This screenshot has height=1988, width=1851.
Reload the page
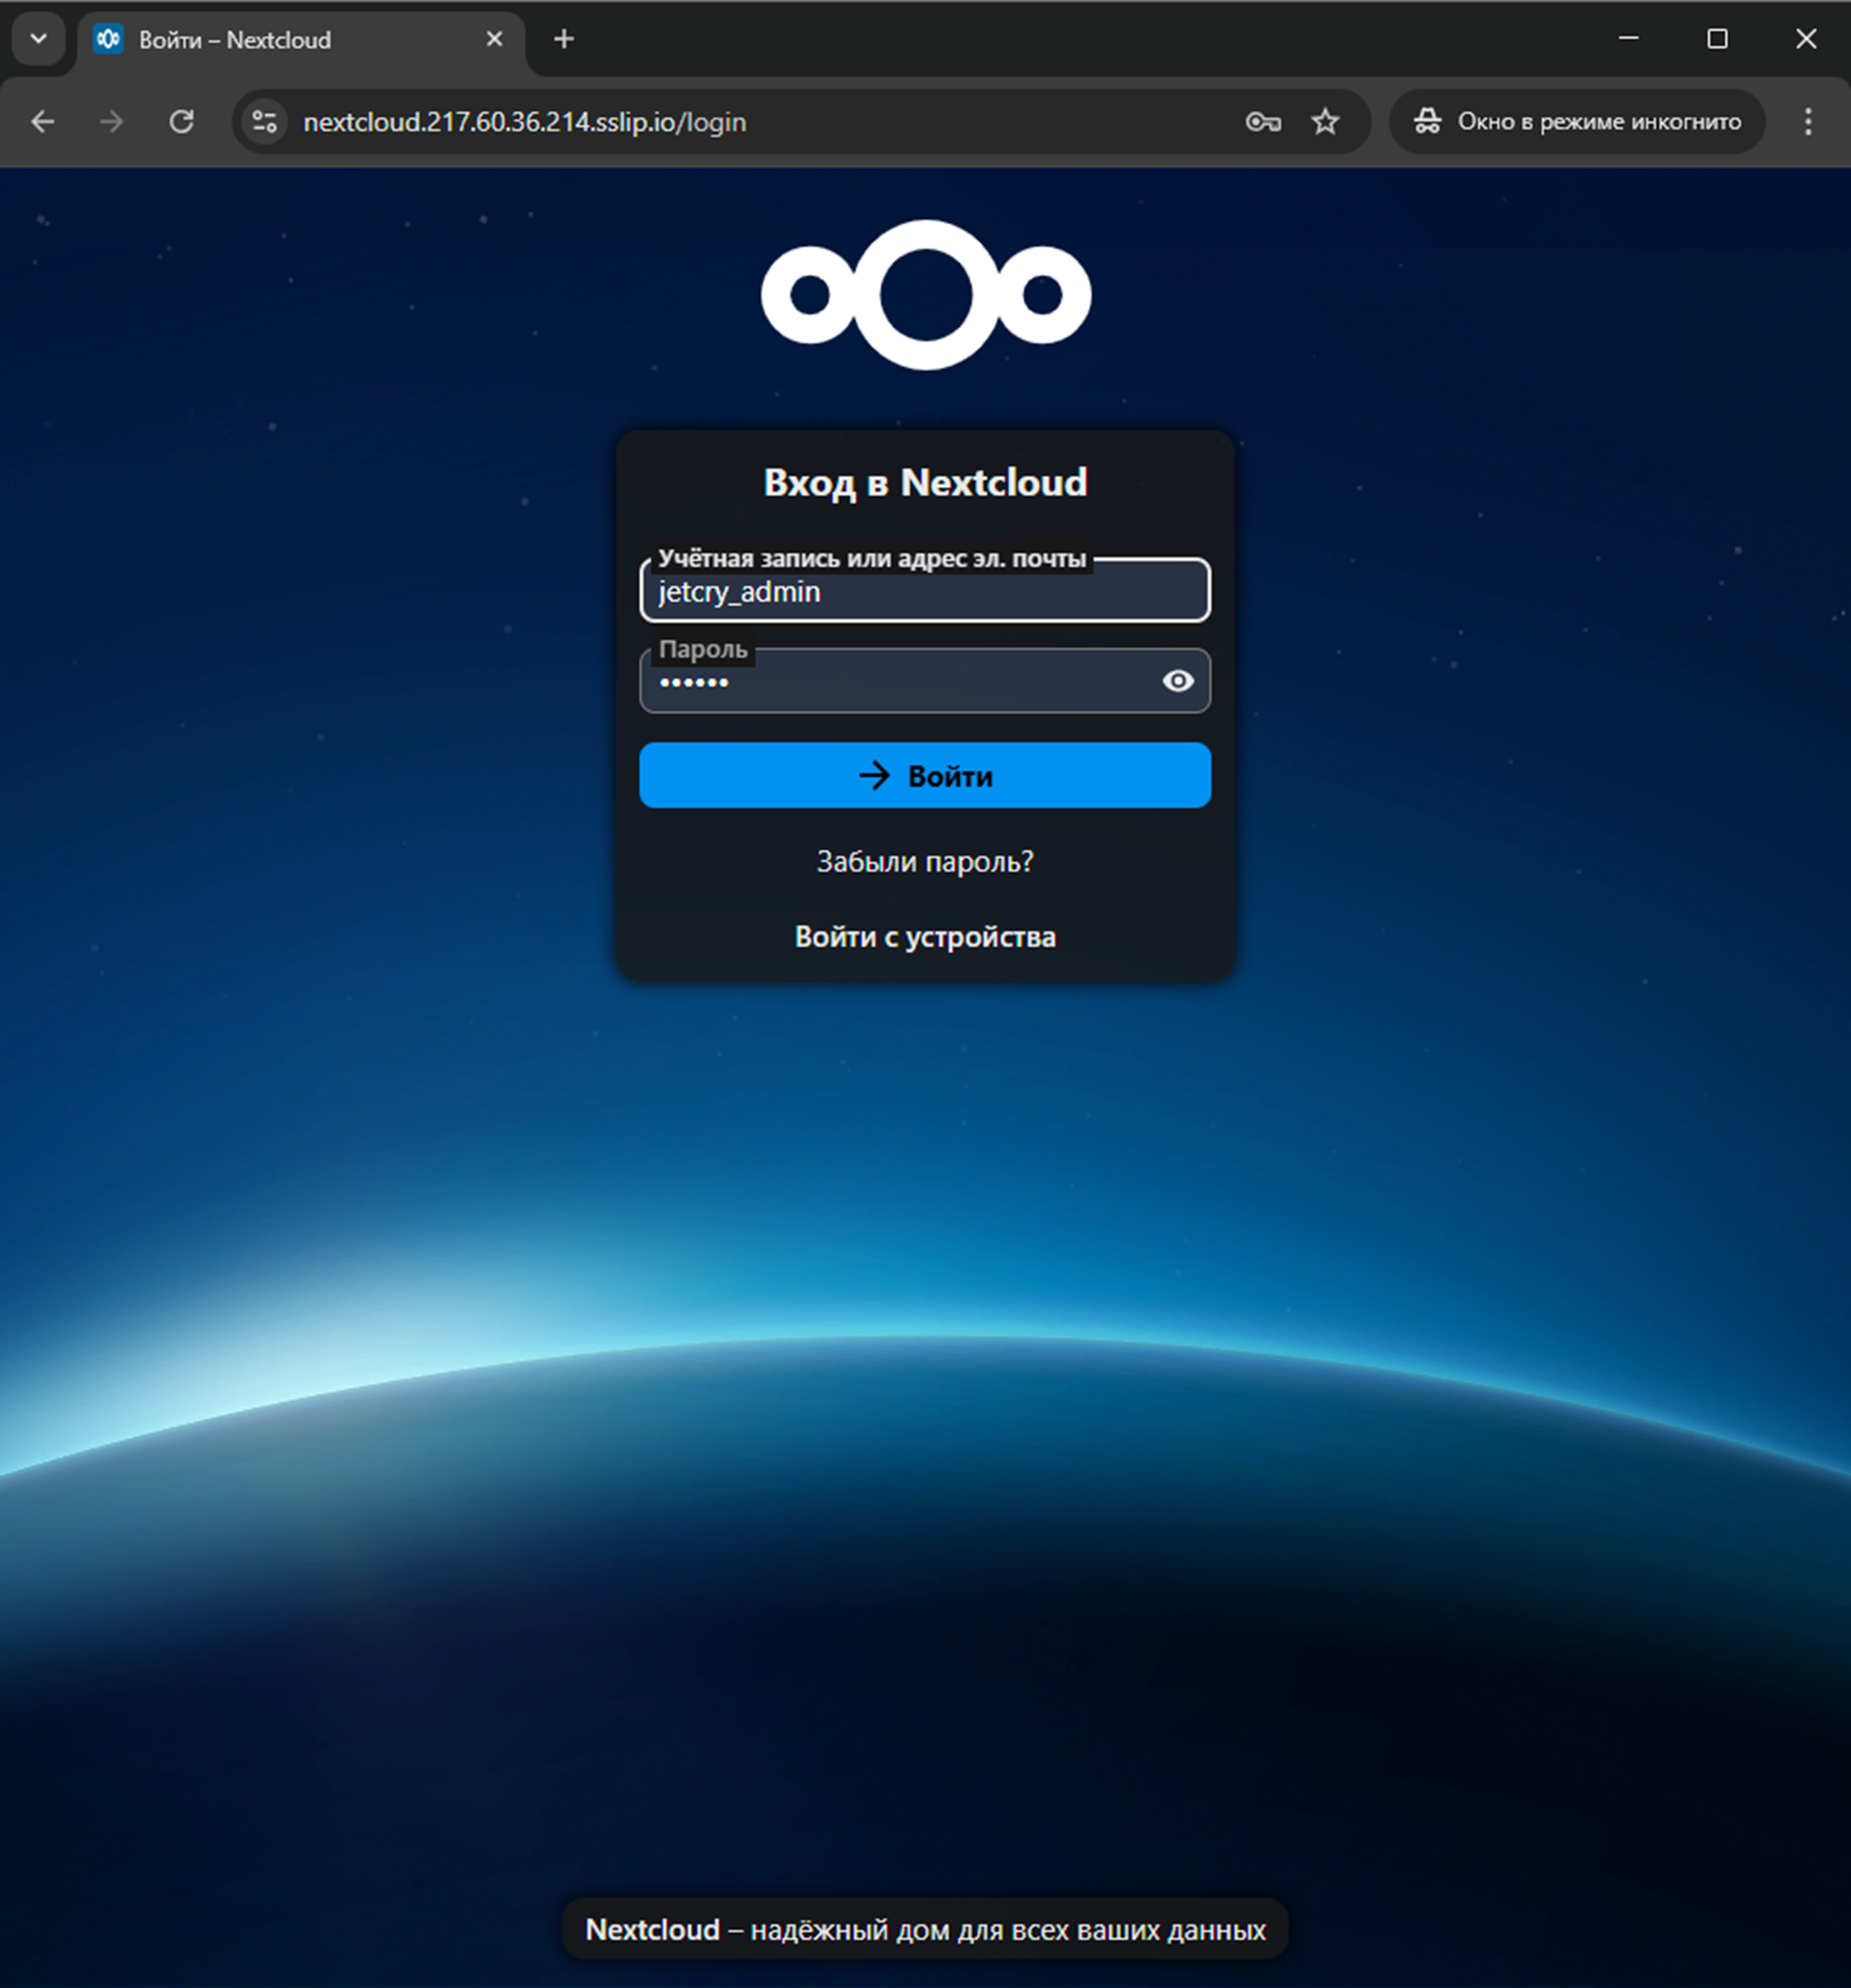click(x=181, y=122)
